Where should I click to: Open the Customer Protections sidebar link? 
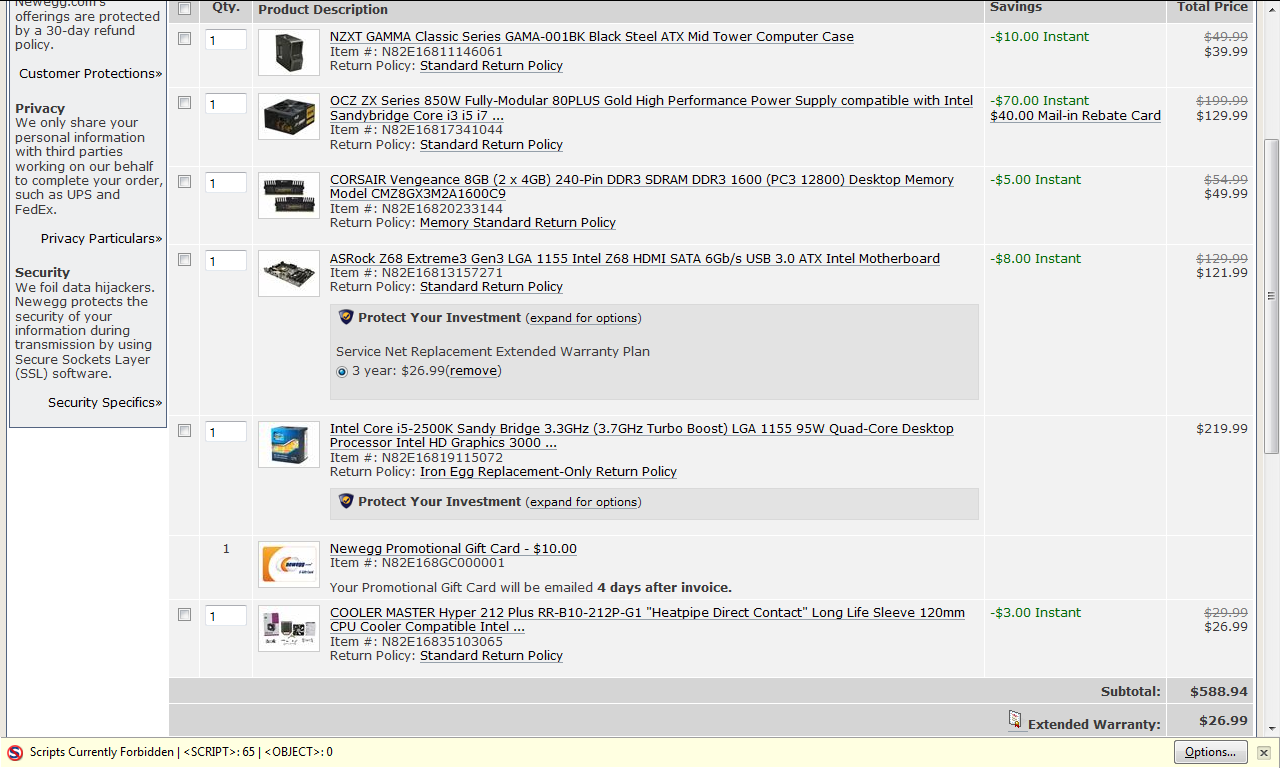pos(90,74)
